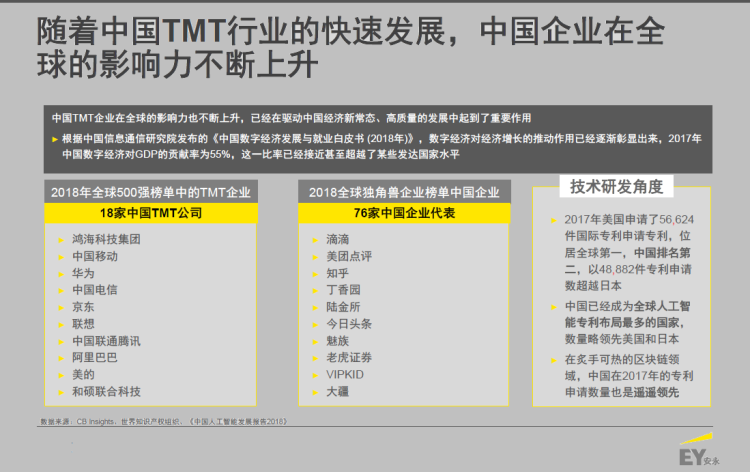Click yellow bullet arrow beside '2017年美国申请了'
Viewport: 750px width, 472px height.
(553, 220)
